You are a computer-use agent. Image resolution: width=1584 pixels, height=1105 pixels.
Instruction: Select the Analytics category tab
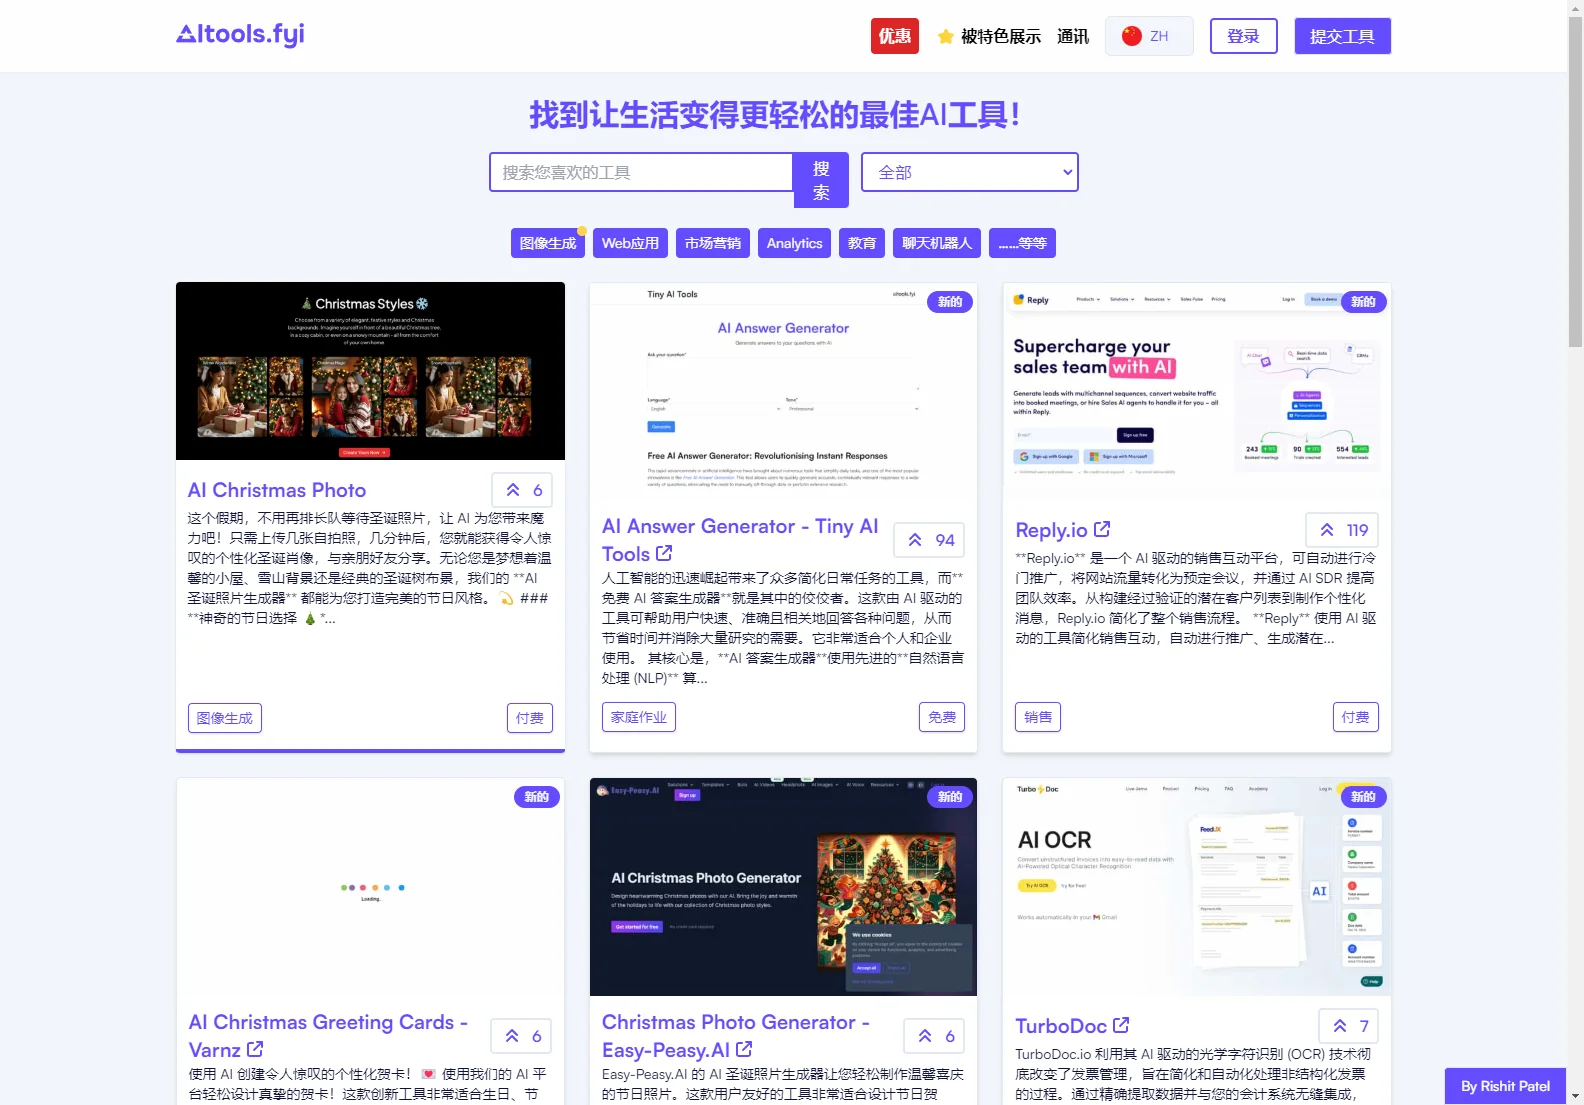pyautogui.click(x=794, y=243)
